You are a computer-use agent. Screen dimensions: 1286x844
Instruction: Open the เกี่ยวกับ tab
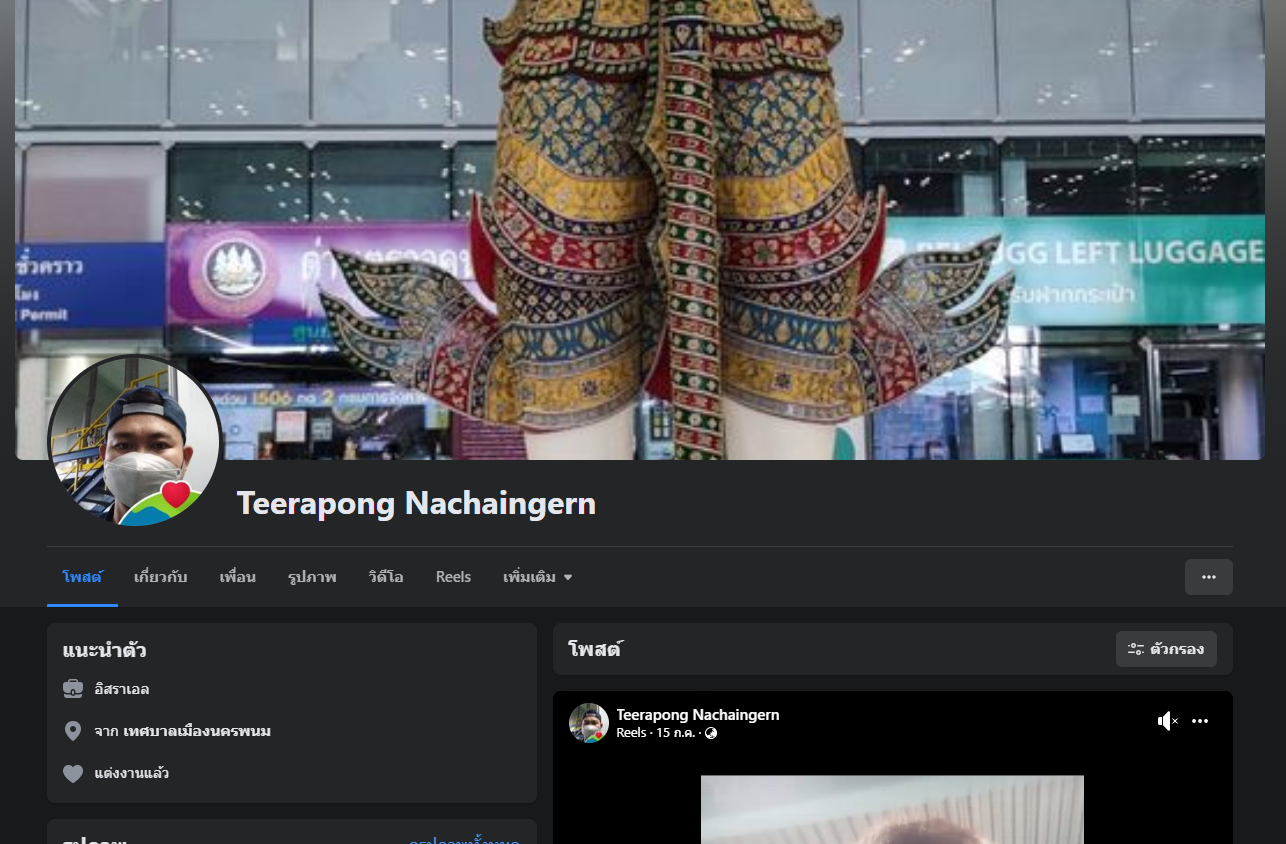[x=161, y=577]
